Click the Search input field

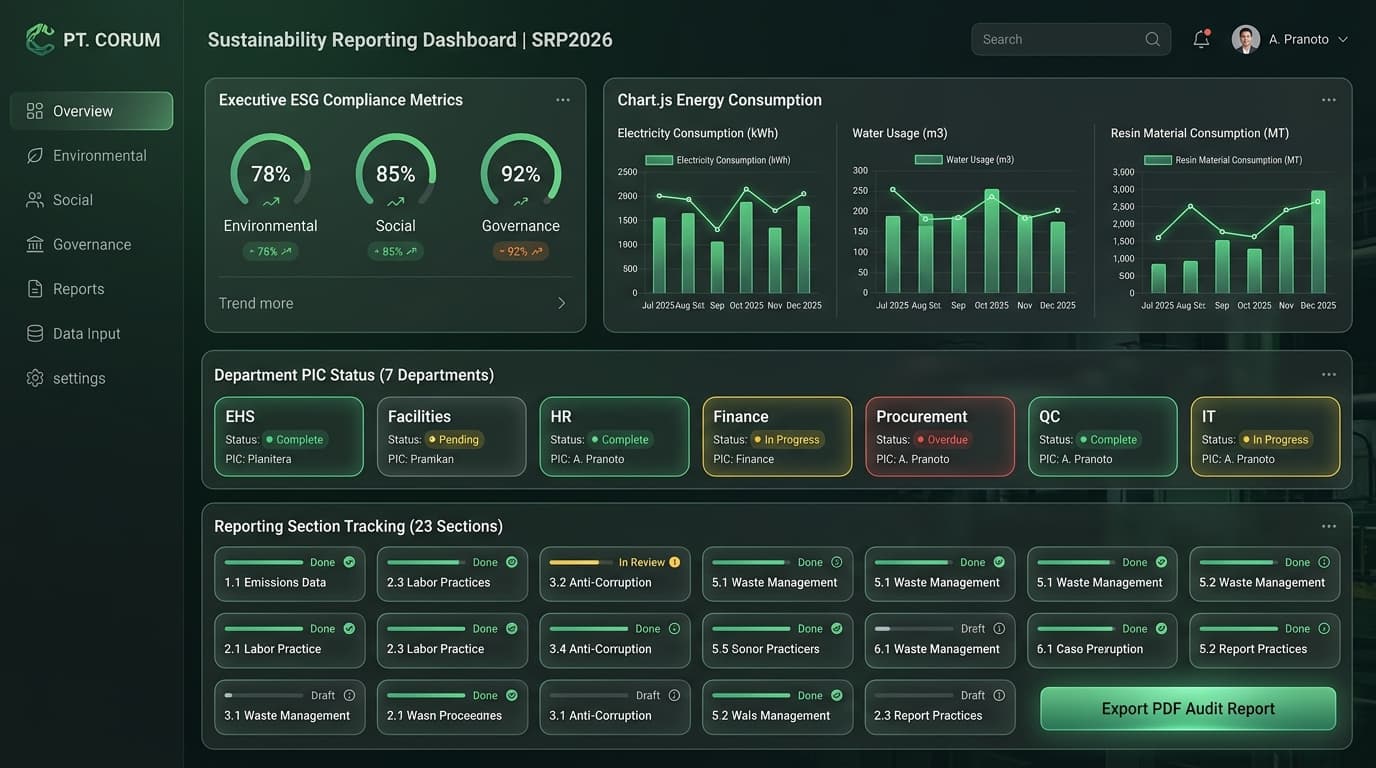coord(1071,39)
